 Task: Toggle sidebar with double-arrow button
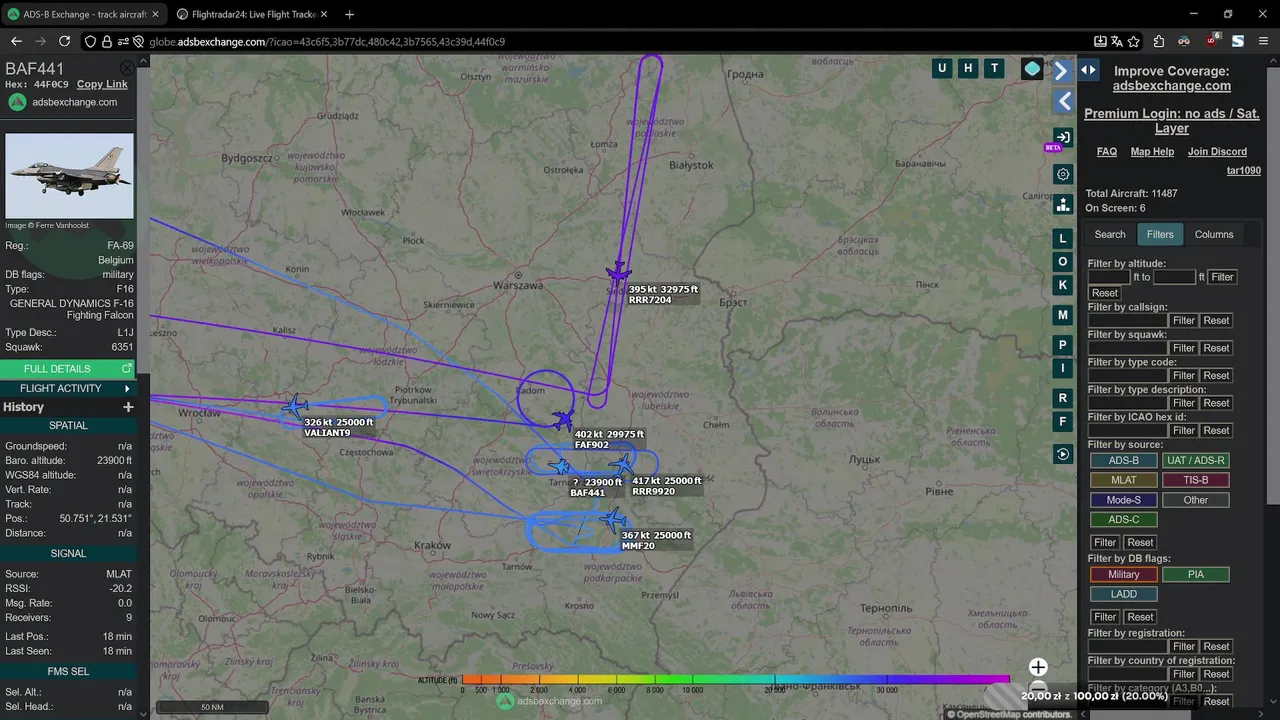click(1088, 70)
